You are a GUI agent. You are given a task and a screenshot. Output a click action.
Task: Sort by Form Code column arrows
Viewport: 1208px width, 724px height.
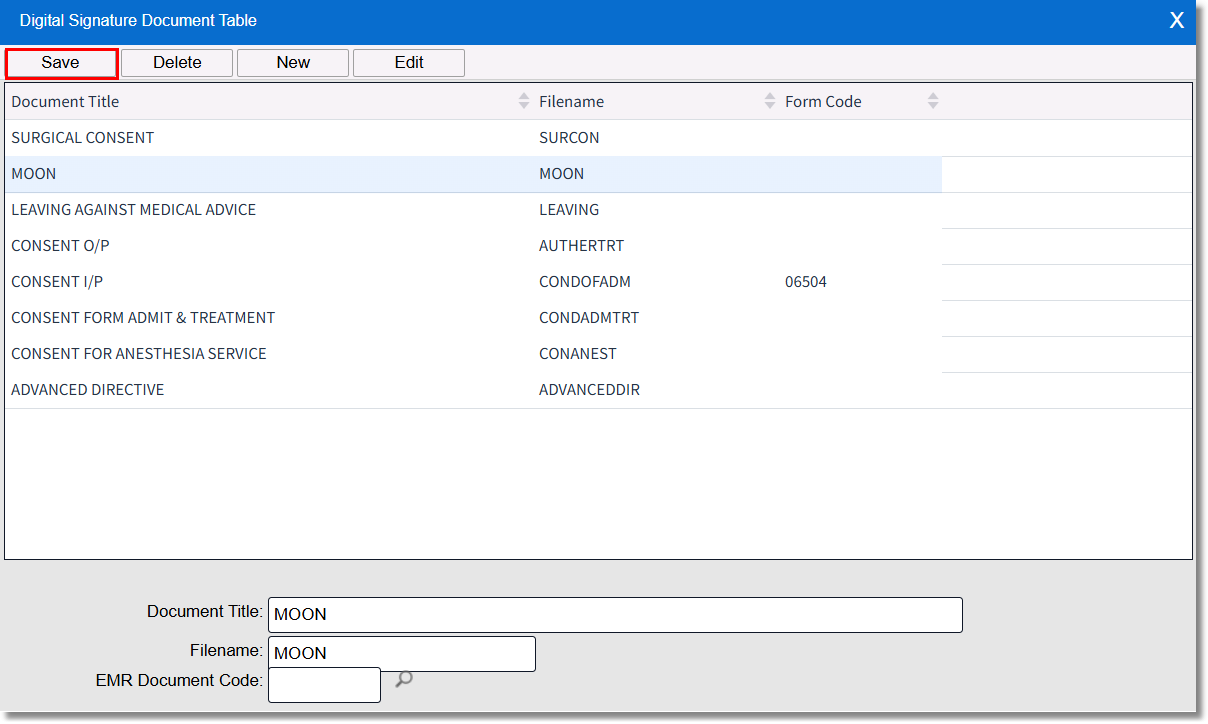[x=933, y=101]
